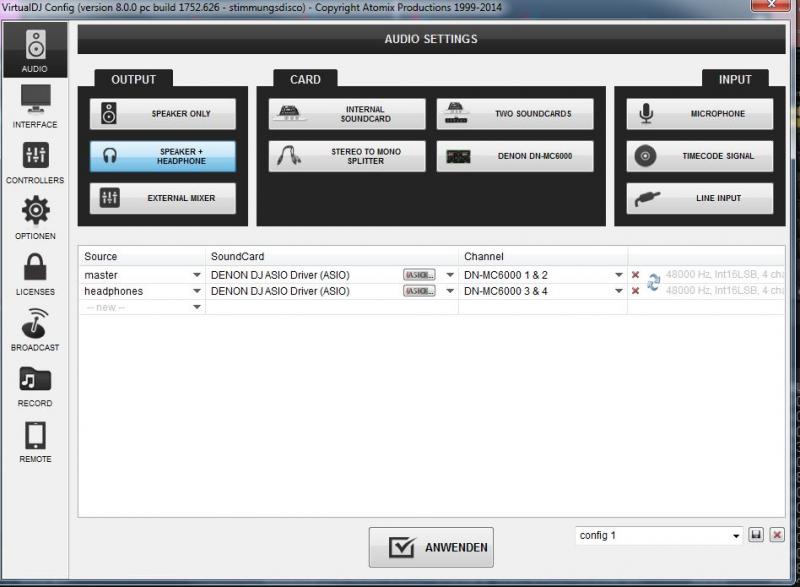The image size is (800, 587).
Task: Select Speaker Only output
Action: click(163, 114)
